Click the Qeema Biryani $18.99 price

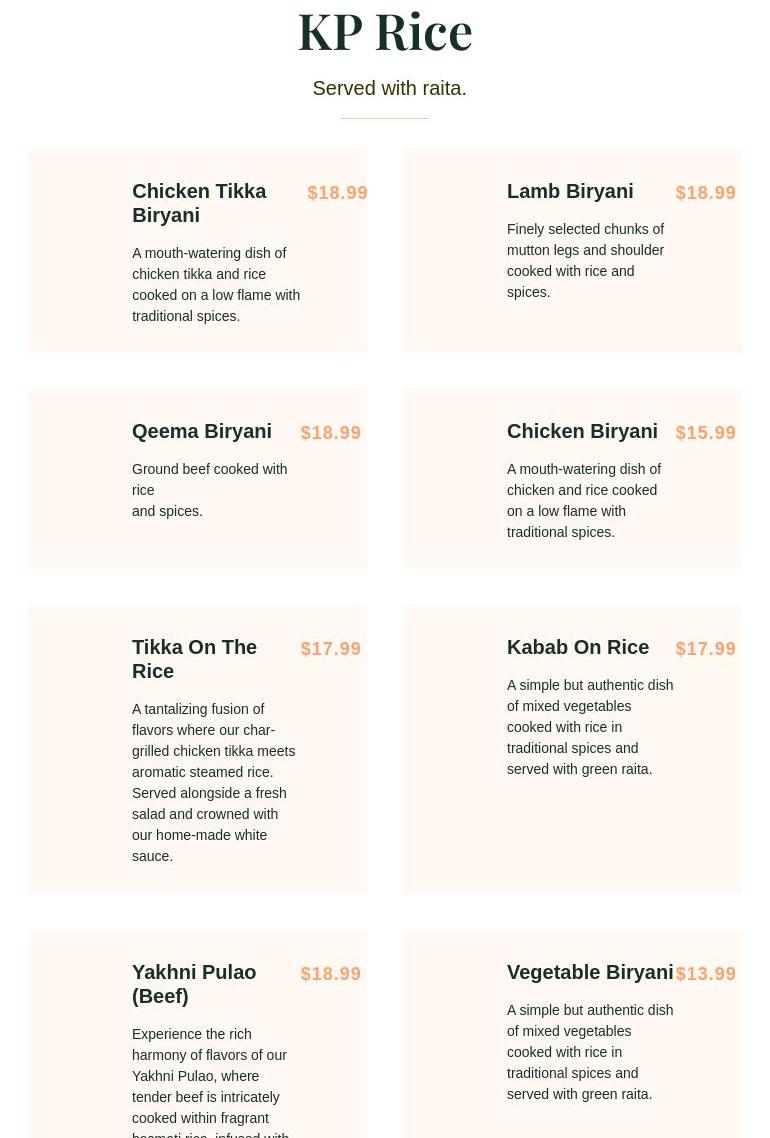pyautogui.click(x=331, y=433)
